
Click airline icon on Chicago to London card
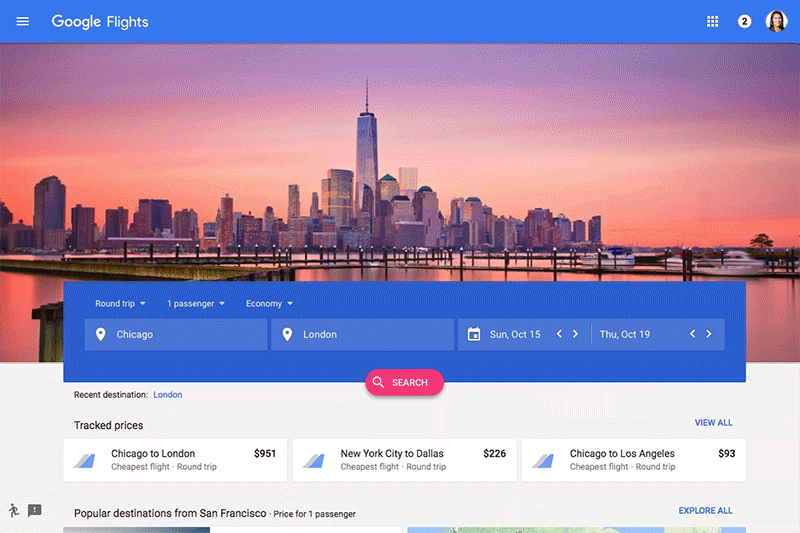point(85,461)
